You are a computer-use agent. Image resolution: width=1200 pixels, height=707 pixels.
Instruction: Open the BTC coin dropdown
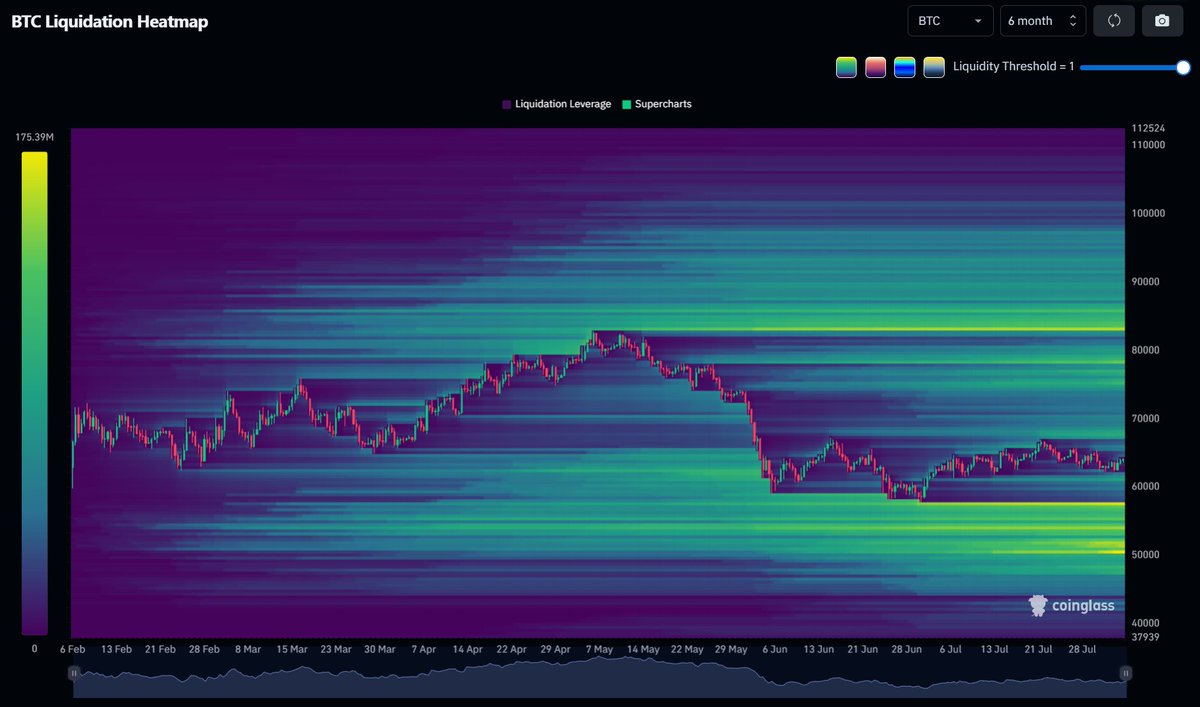950,21
